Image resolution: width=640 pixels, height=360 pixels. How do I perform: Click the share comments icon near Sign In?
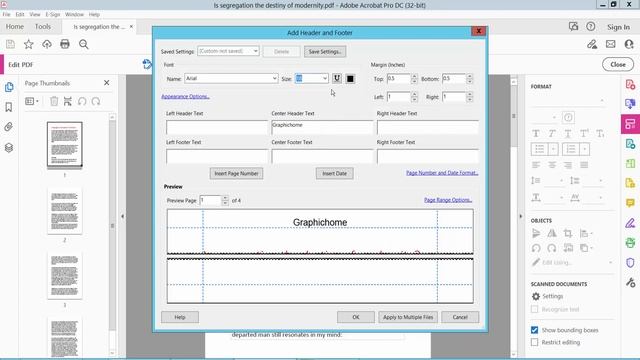pyautogui.click(x=573, y=27)
